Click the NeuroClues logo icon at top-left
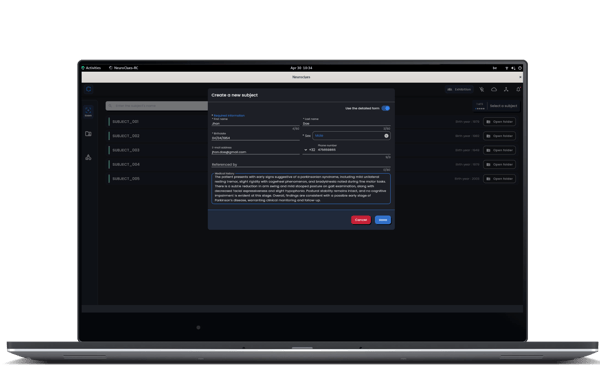Viewport: 600px width, 370px height. pyautogui.click(x=88, y=89)
